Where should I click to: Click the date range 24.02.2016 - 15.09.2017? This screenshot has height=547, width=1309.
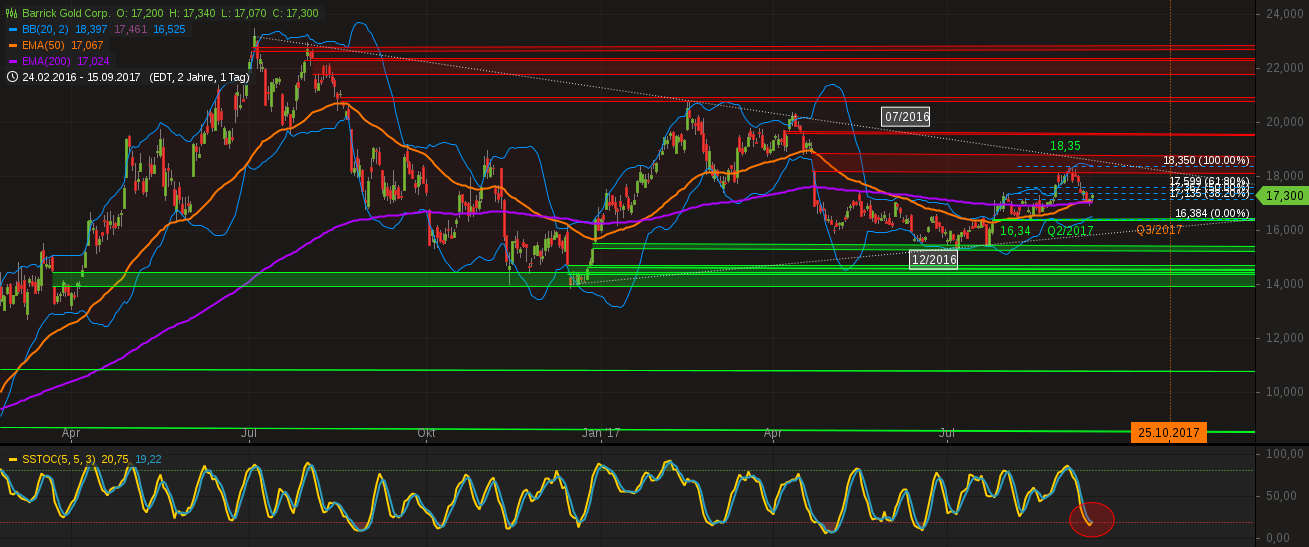[x=82, y=77]
